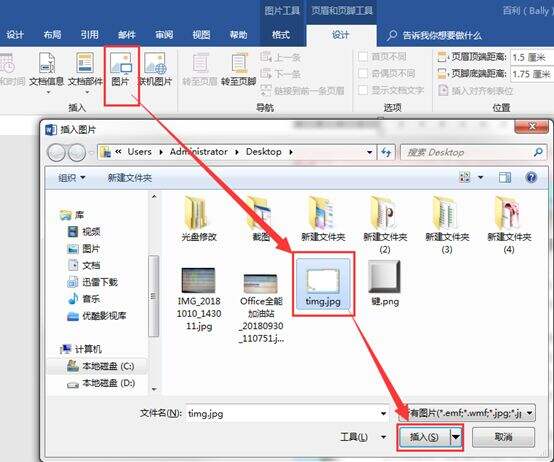This screenshot has height=462, width=554.
Task: Toggle the 首页不同 checkbox
Action: point(363,57)
